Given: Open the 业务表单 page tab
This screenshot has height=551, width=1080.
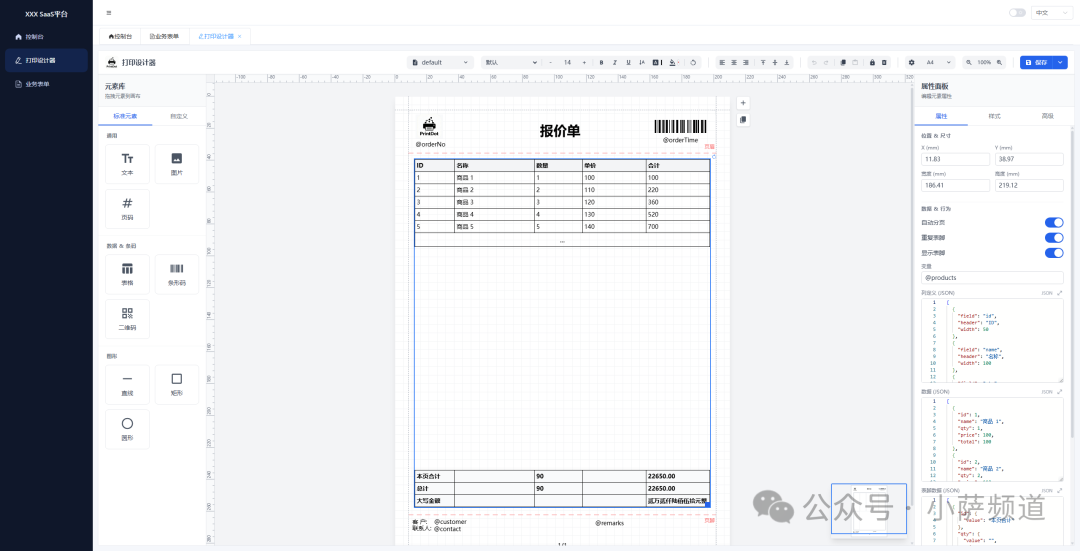Looking at the screenshot, I should tap(164, 37).
